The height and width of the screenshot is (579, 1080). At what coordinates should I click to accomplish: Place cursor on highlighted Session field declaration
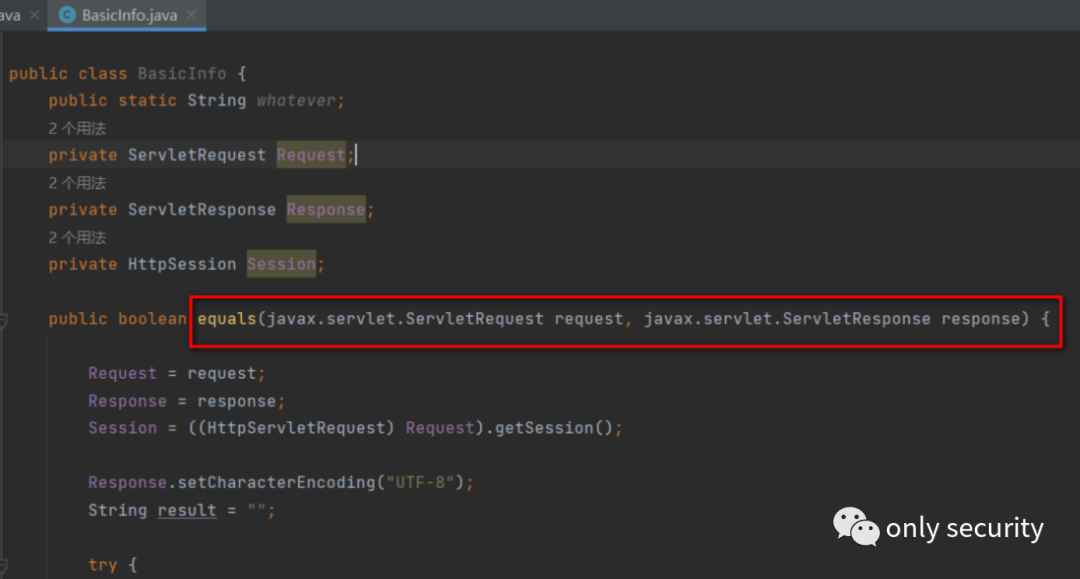[281, 264]
